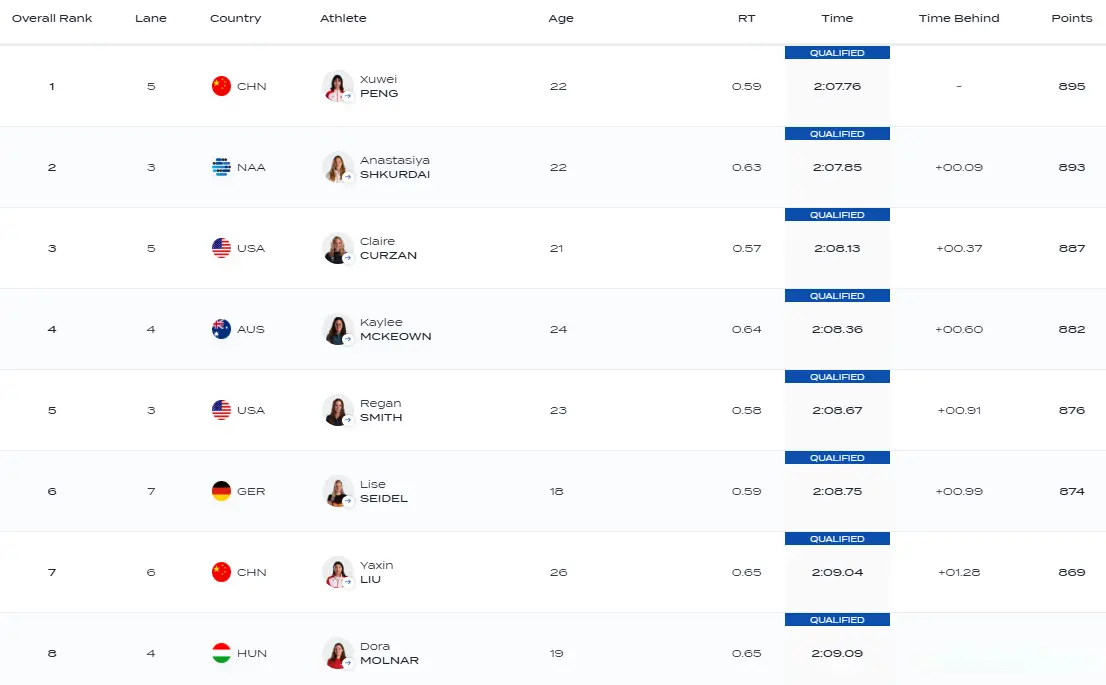Click the Germany flag next to Lise Seidel
Image resolution: width=1106 pixels, height=685 pixels.
[221, 491]
